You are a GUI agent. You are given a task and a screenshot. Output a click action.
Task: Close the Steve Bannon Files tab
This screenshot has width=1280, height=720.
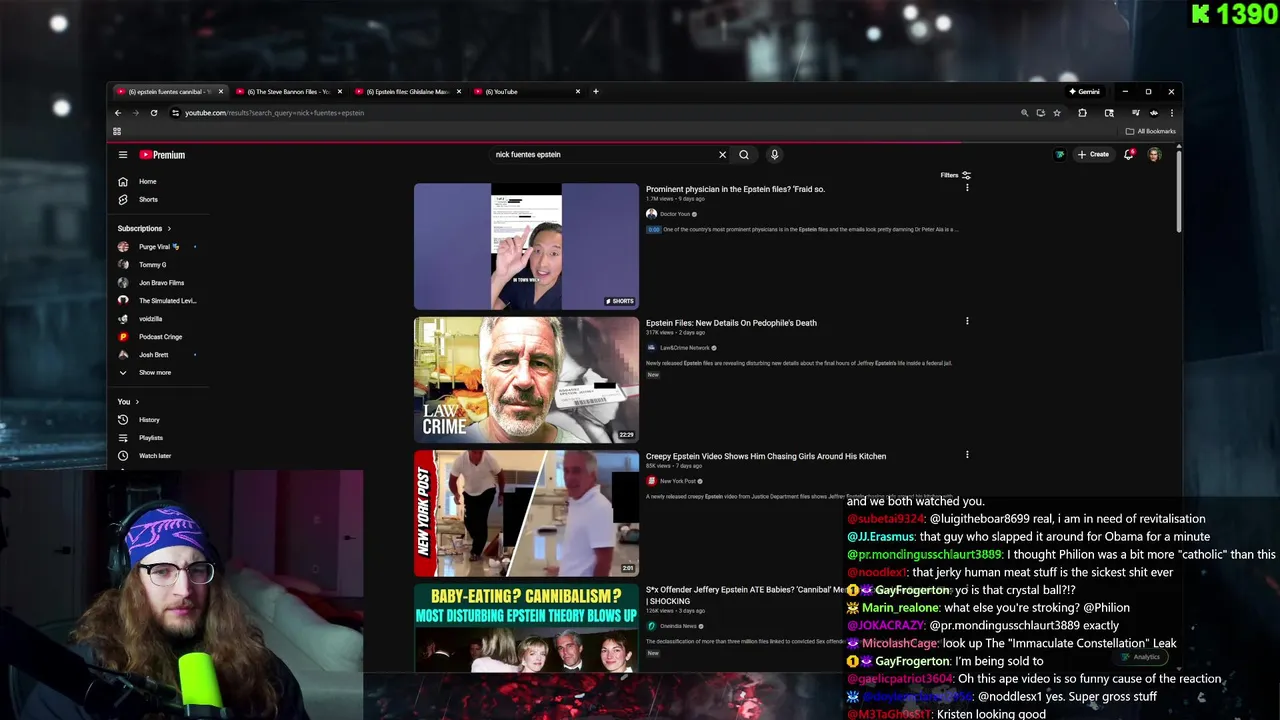[340, 92]
